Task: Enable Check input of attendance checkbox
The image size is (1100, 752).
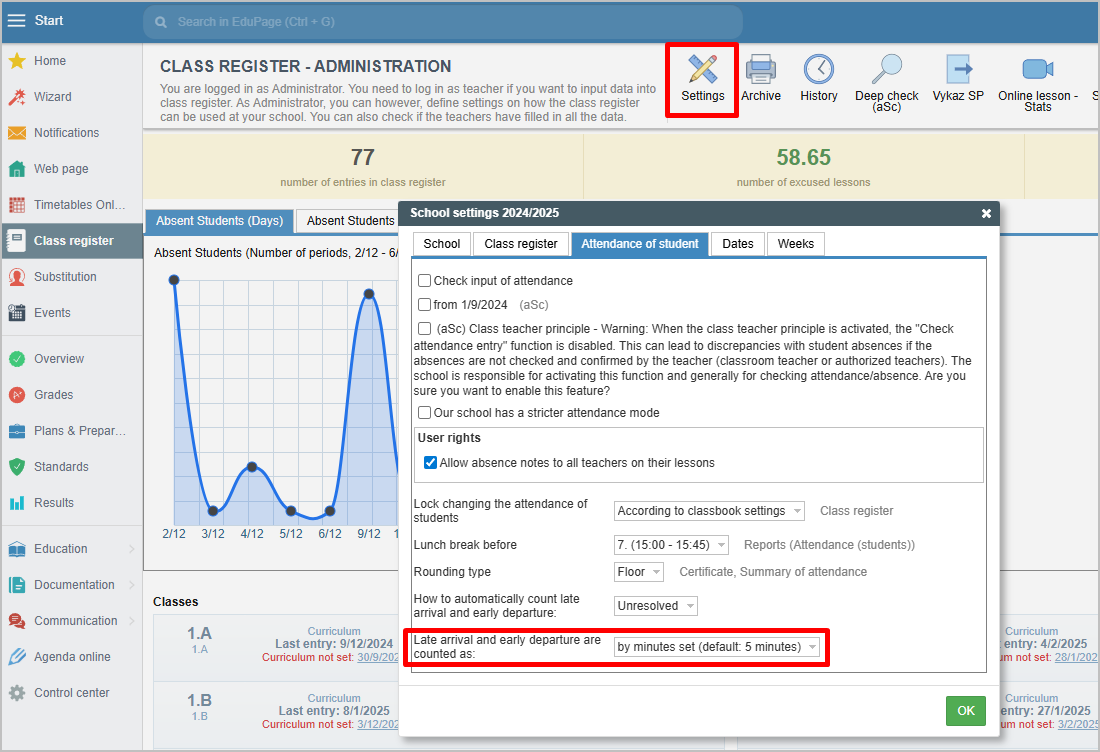Action: click(x=425, y=281)
